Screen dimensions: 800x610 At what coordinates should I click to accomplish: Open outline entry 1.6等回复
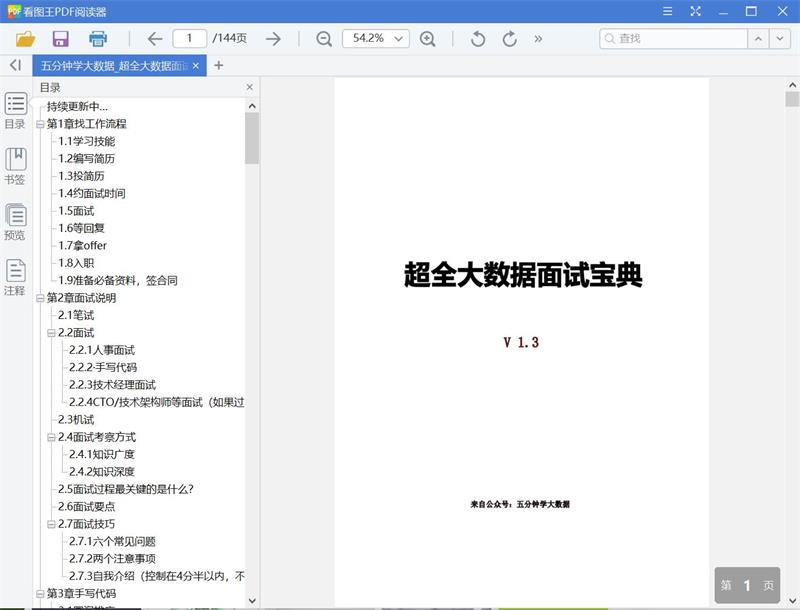[x=81, y=228]
